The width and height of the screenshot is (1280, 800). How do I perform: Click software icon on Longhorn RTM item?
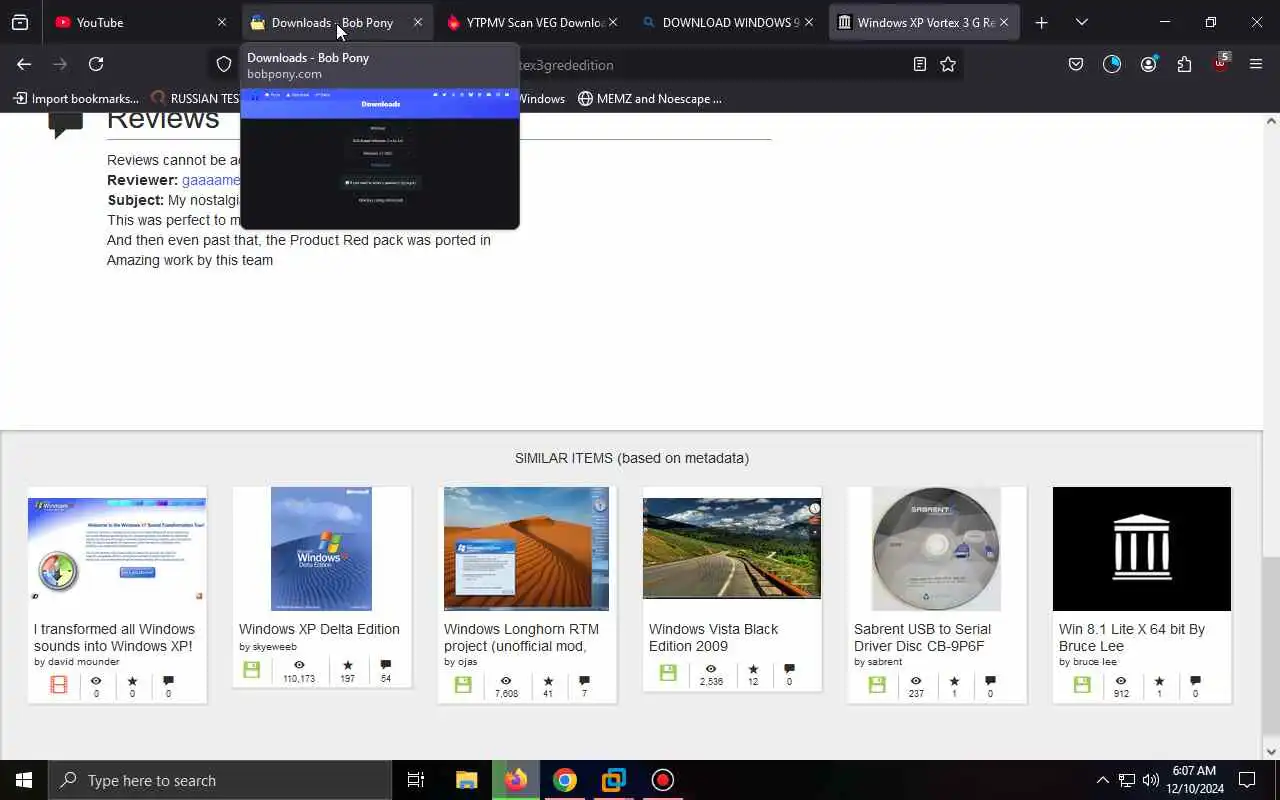(x=463, y=685)
